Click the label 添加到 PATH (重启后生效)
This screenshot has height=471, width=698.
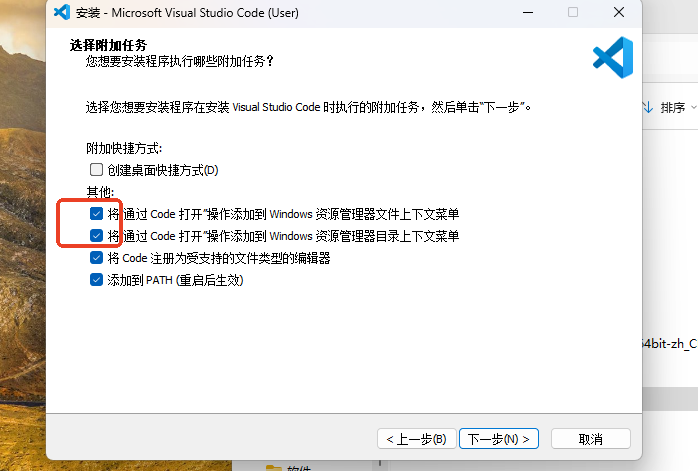pyautogui.click(x=175, y=280)
